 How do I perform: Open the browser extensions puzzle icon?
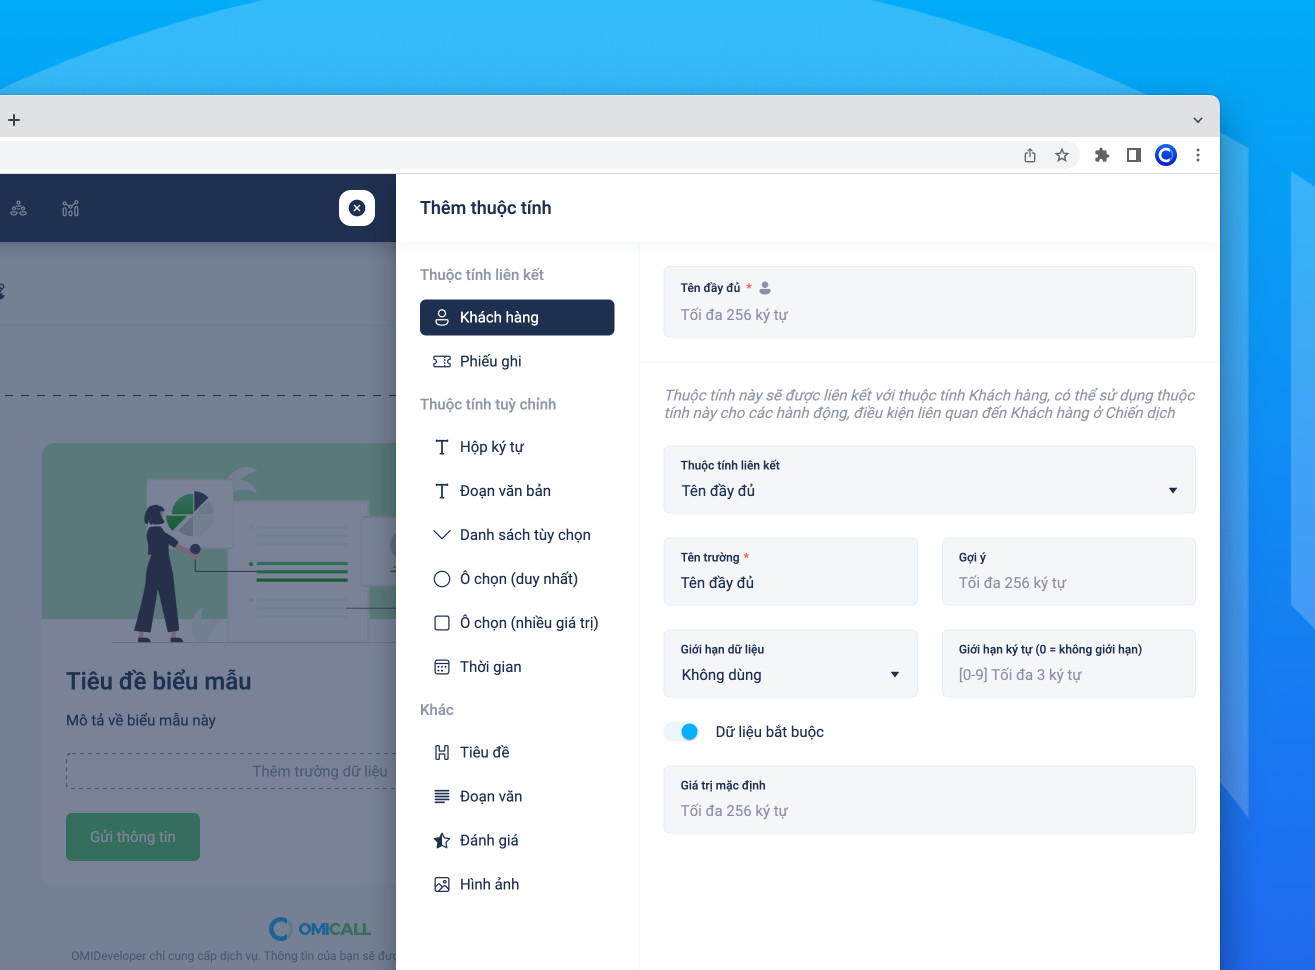coord(1102,155)
